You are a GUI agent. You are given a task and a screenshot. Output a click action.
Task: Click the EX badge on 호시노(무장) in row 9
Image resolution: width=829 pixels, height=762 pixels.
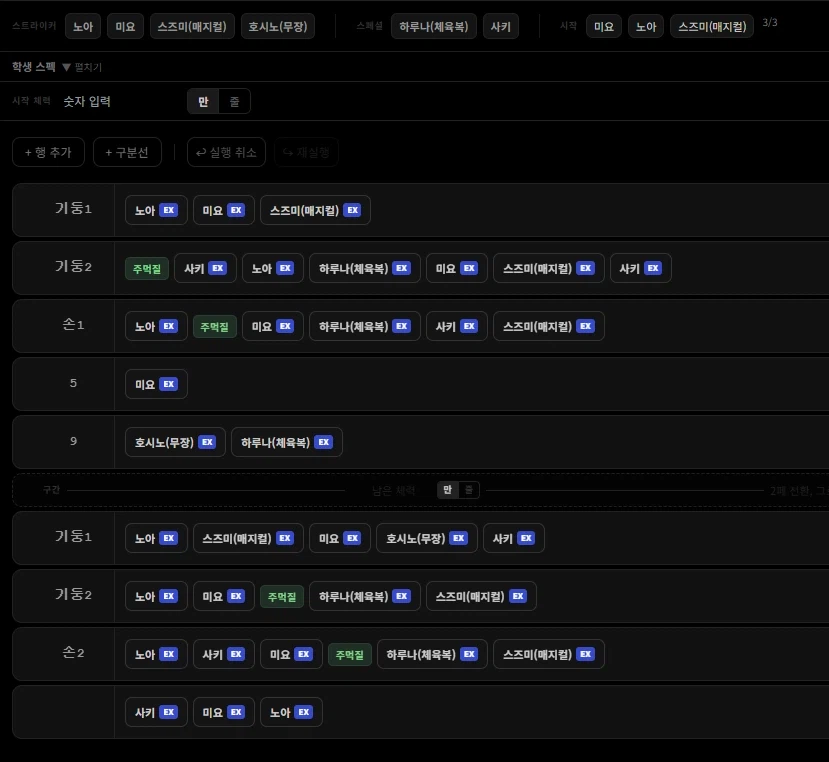pos(206,442)
